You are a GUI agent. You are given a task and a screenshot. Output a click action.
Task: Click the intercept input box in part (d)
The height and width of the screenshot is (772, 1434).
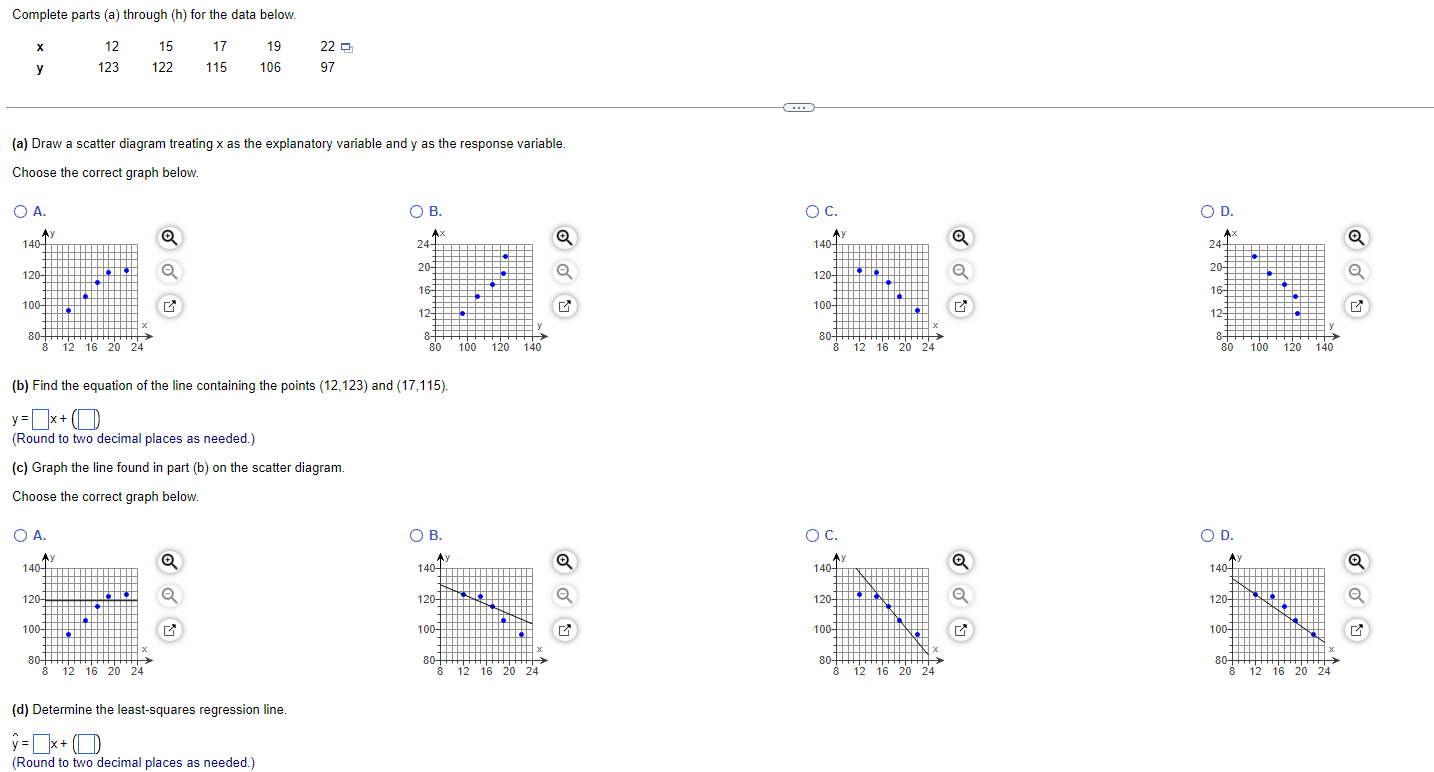click(86, 743)
